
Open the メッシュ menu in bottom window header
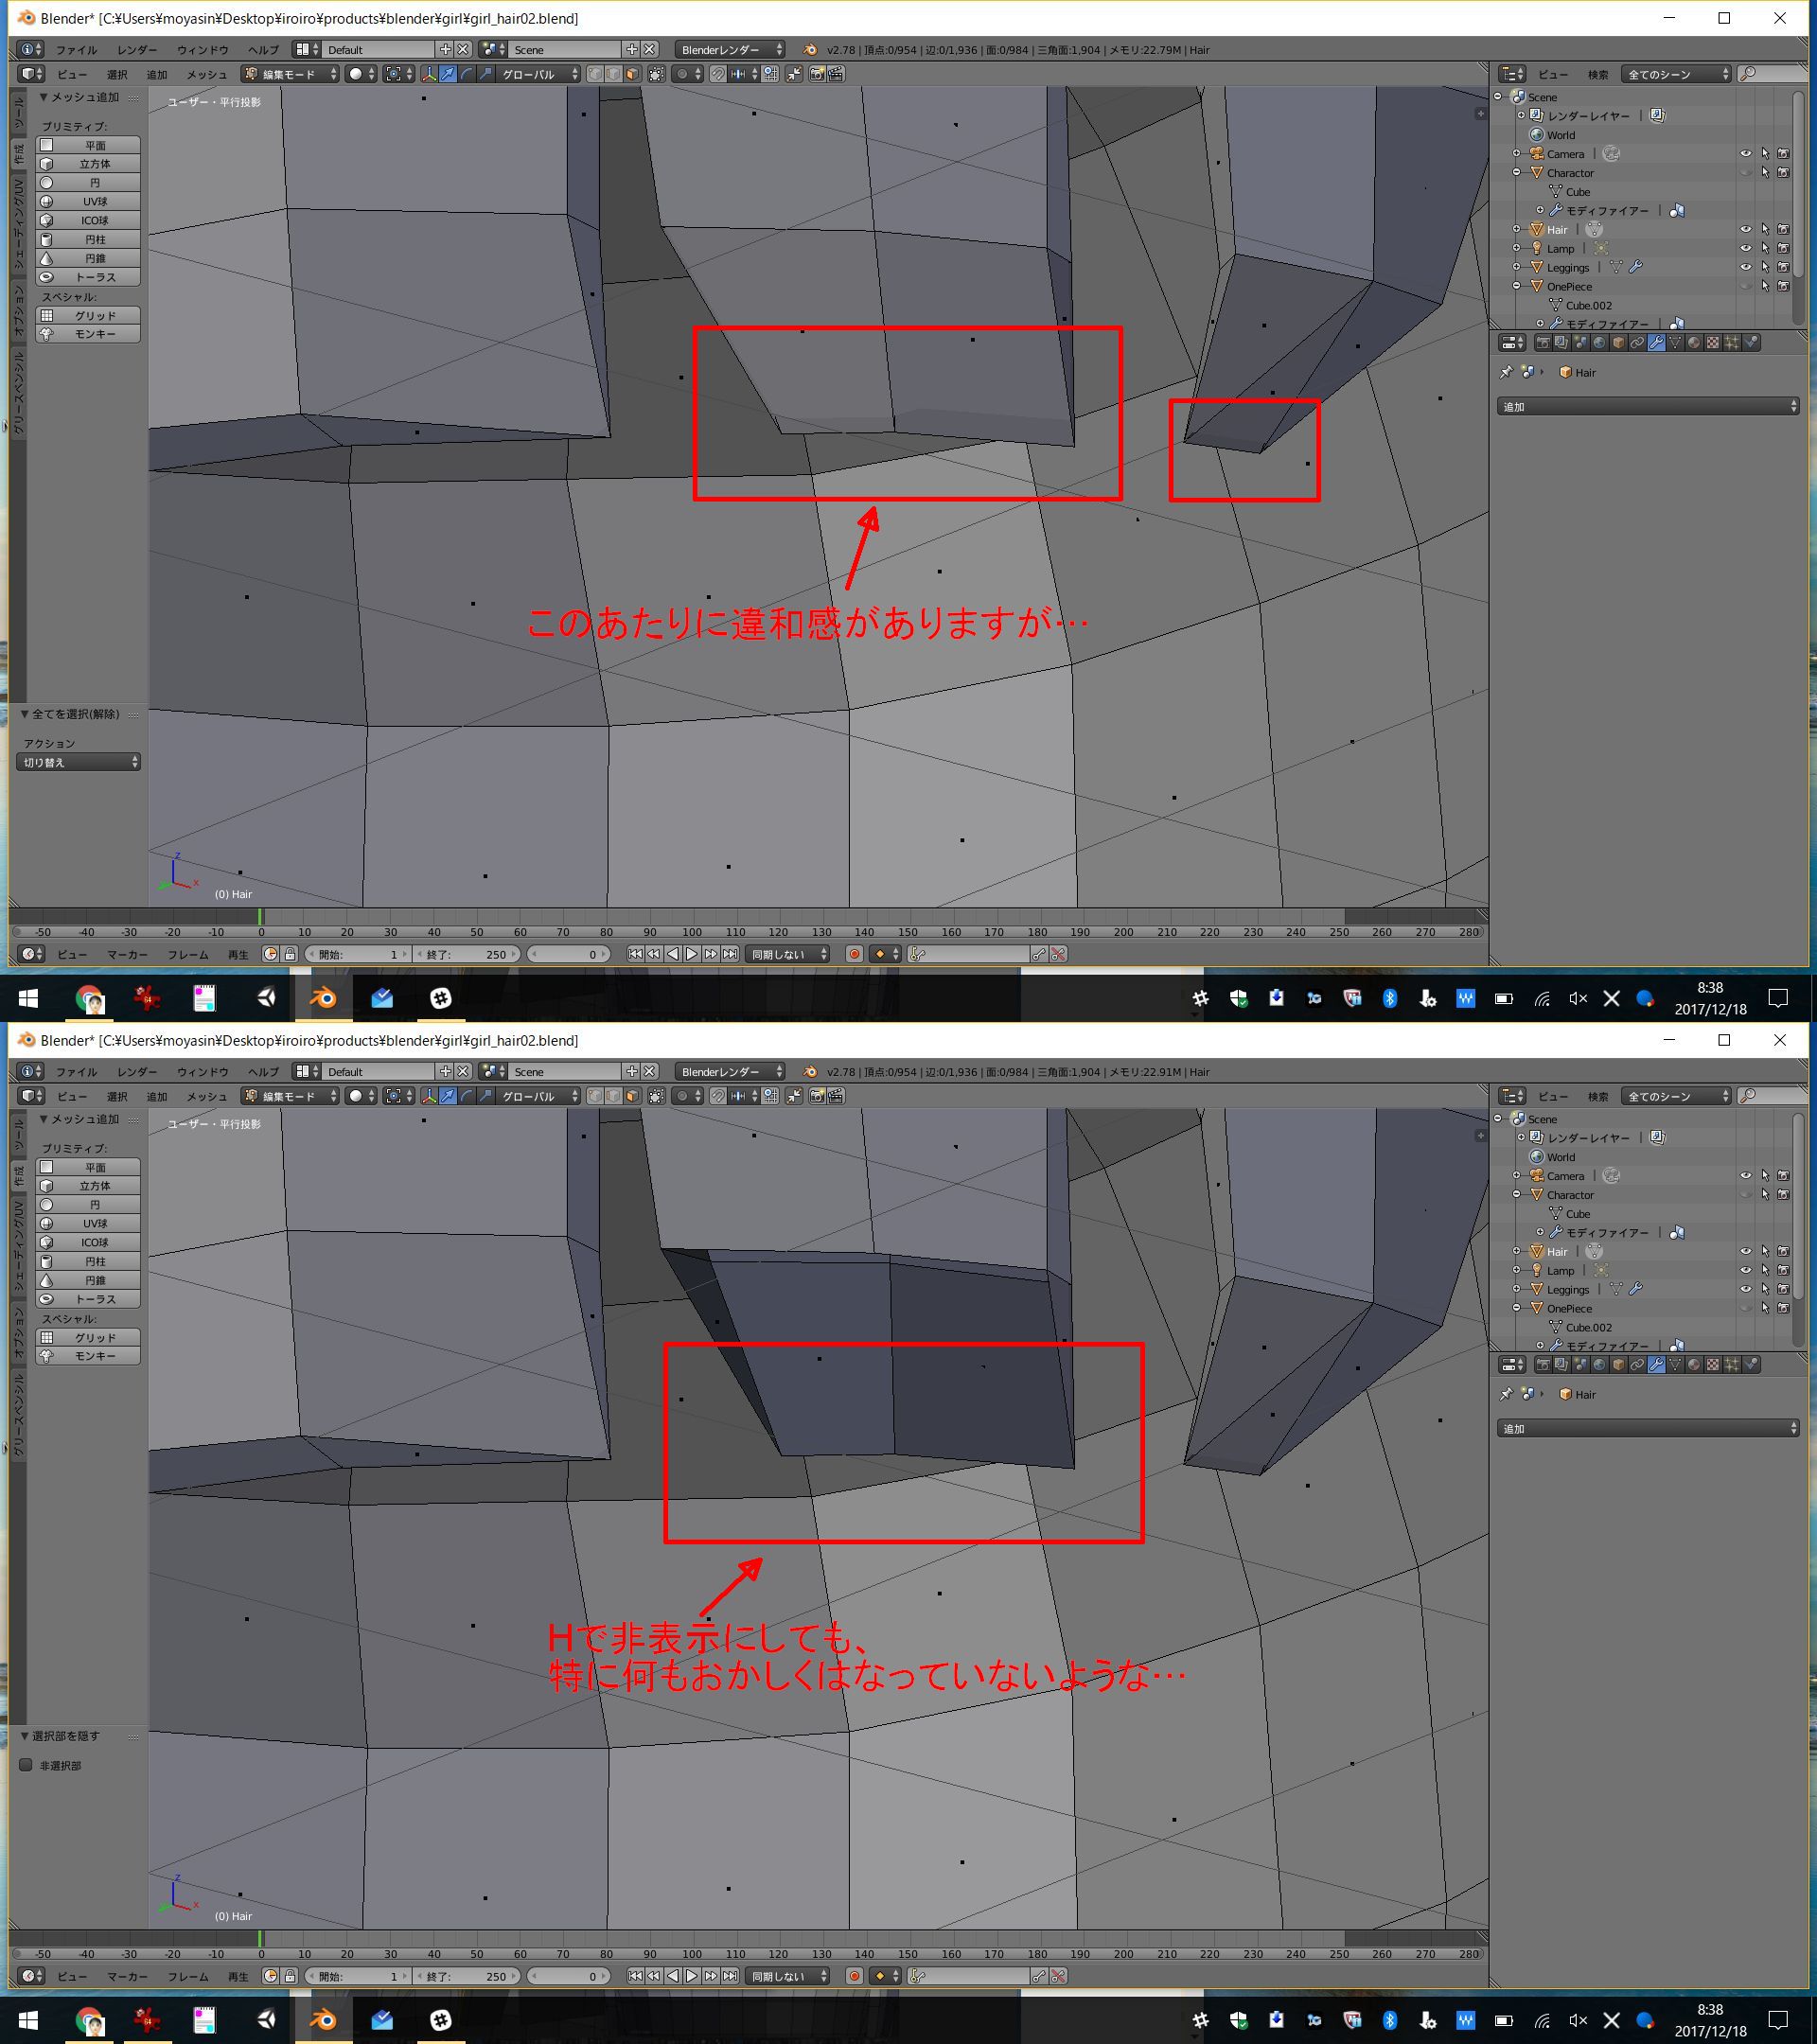(x=206, y=1096)
